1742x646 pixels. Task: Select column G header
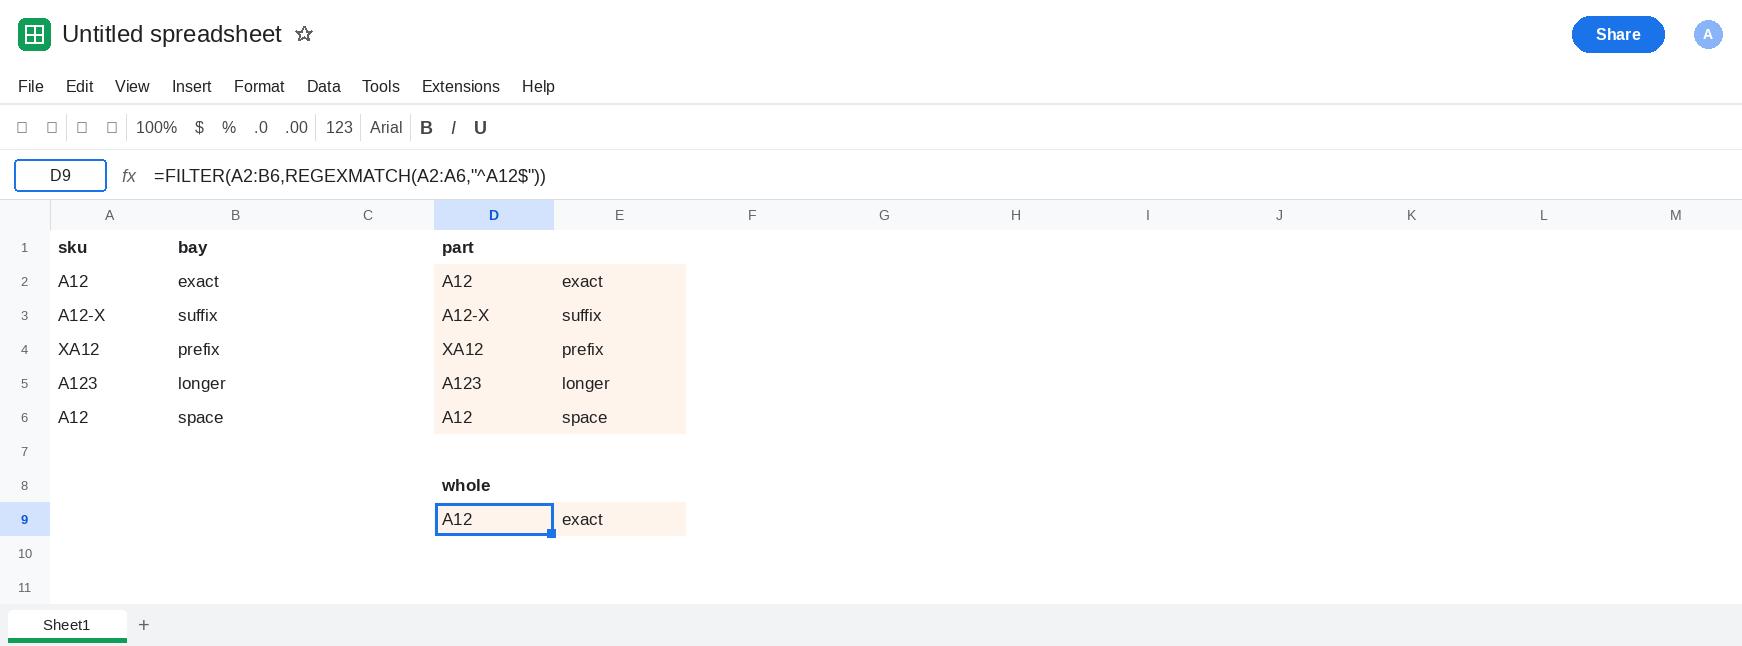(x=884, y=215)
